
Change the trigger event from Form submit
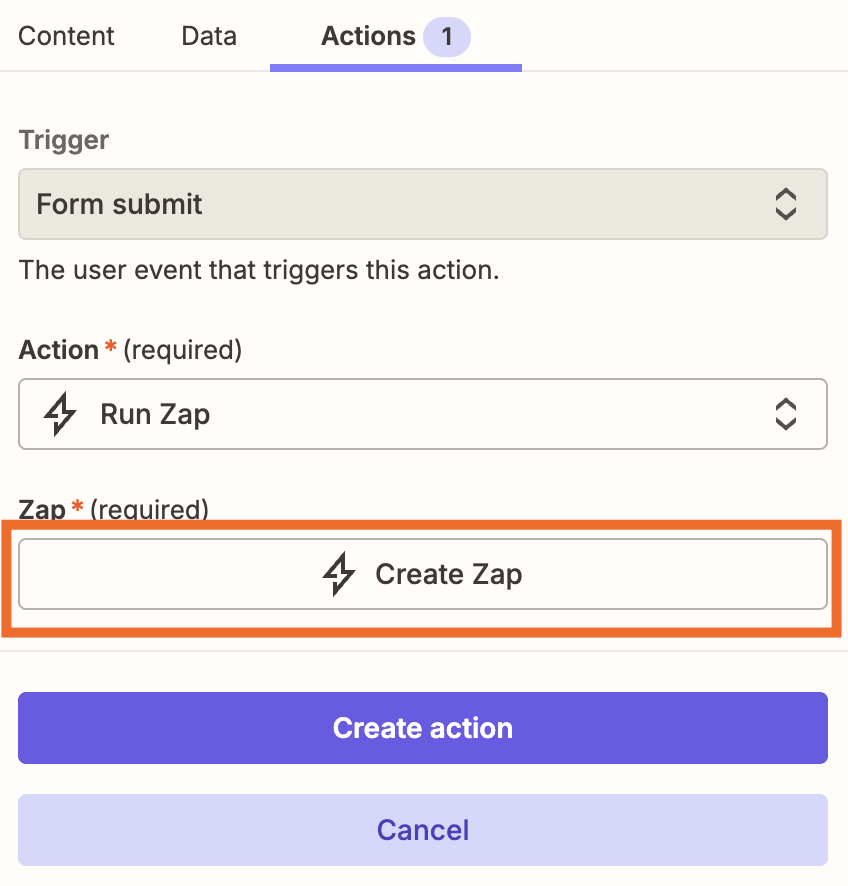point(423,204)
